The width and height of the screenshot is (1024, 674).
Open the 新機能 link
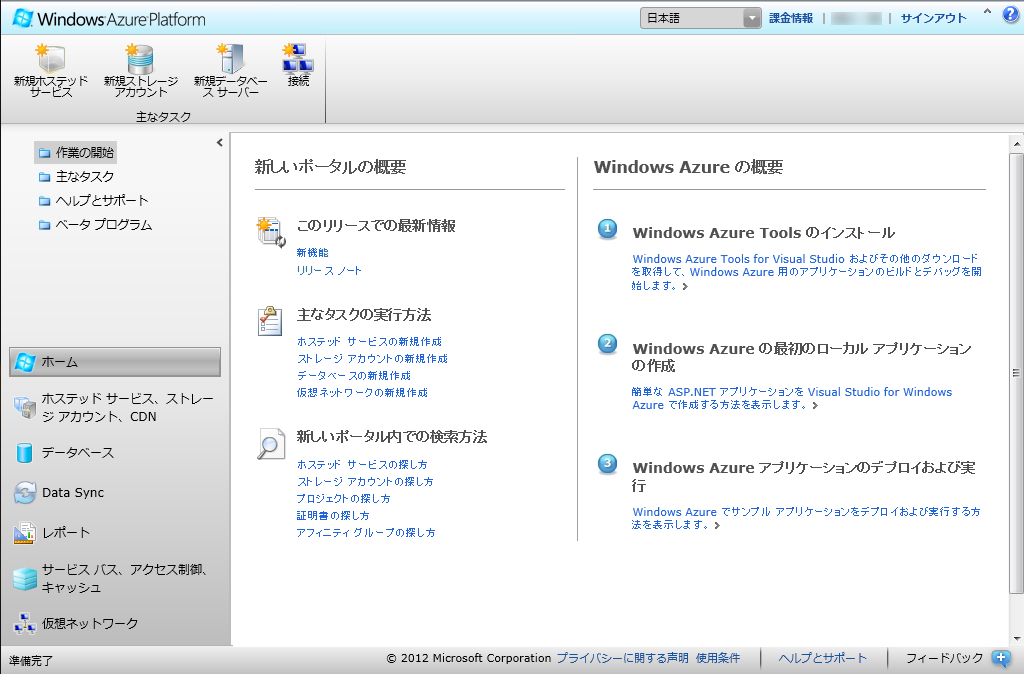312,253
